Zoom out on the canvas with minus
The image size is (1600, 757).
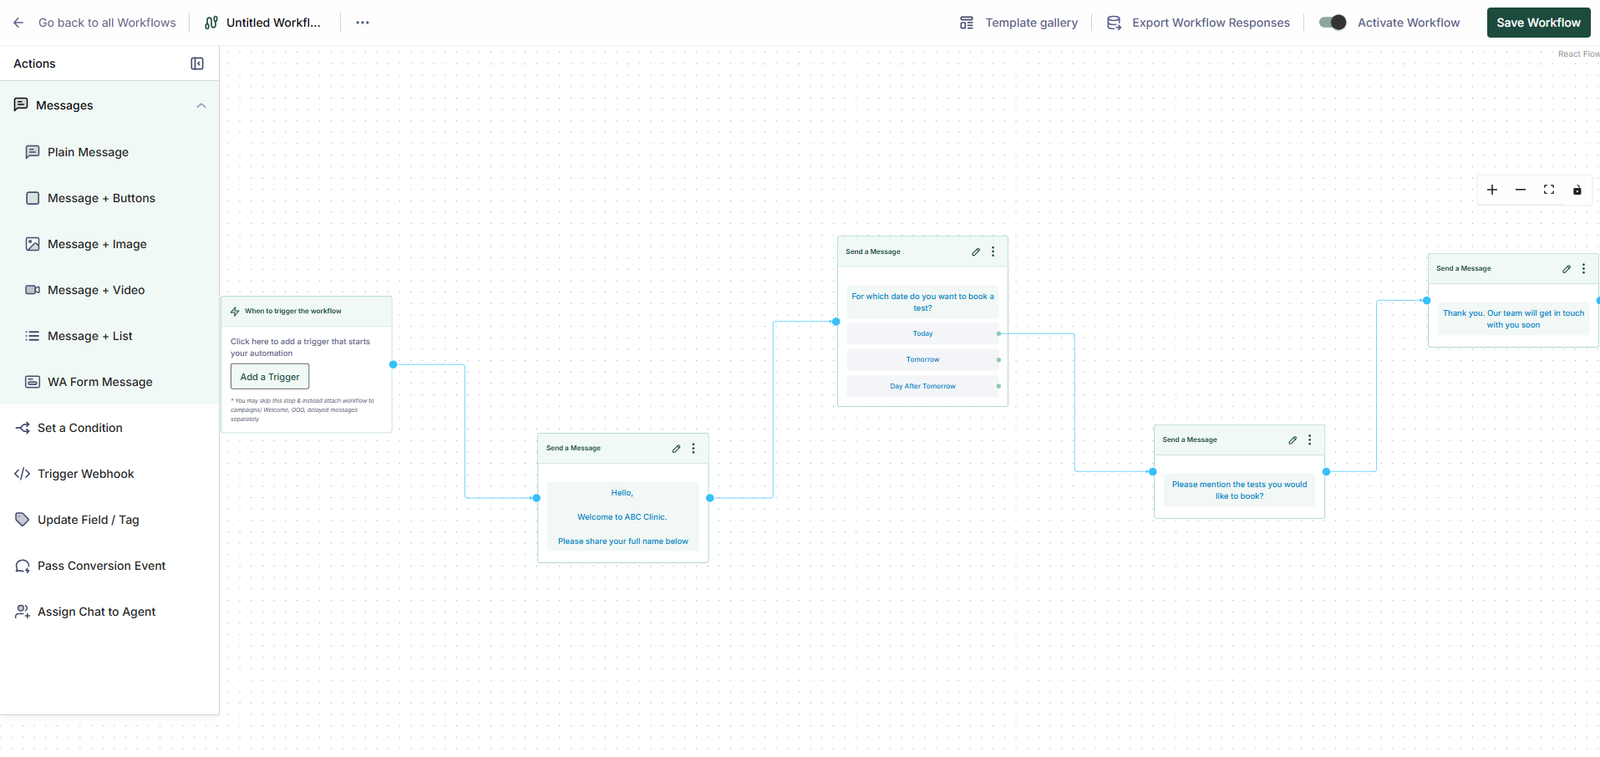click(x=1520, y=190)
